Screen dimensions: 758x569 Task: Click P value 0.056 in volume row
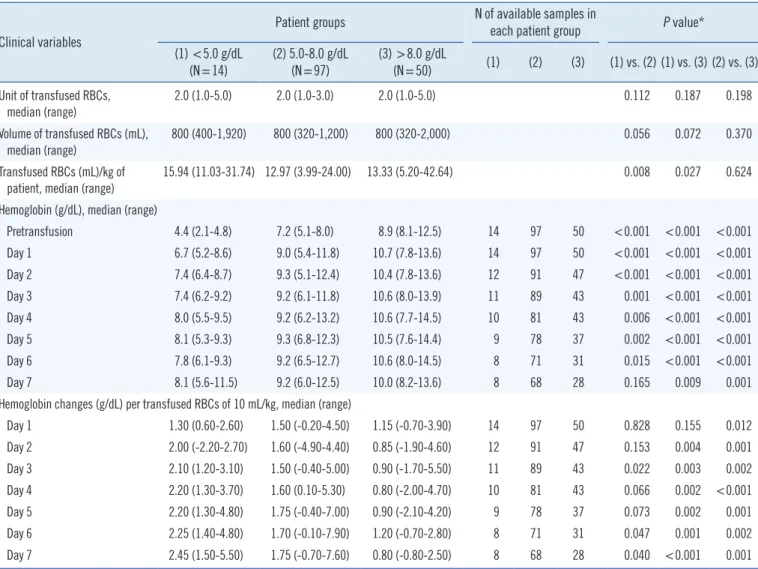pos(637,134)
